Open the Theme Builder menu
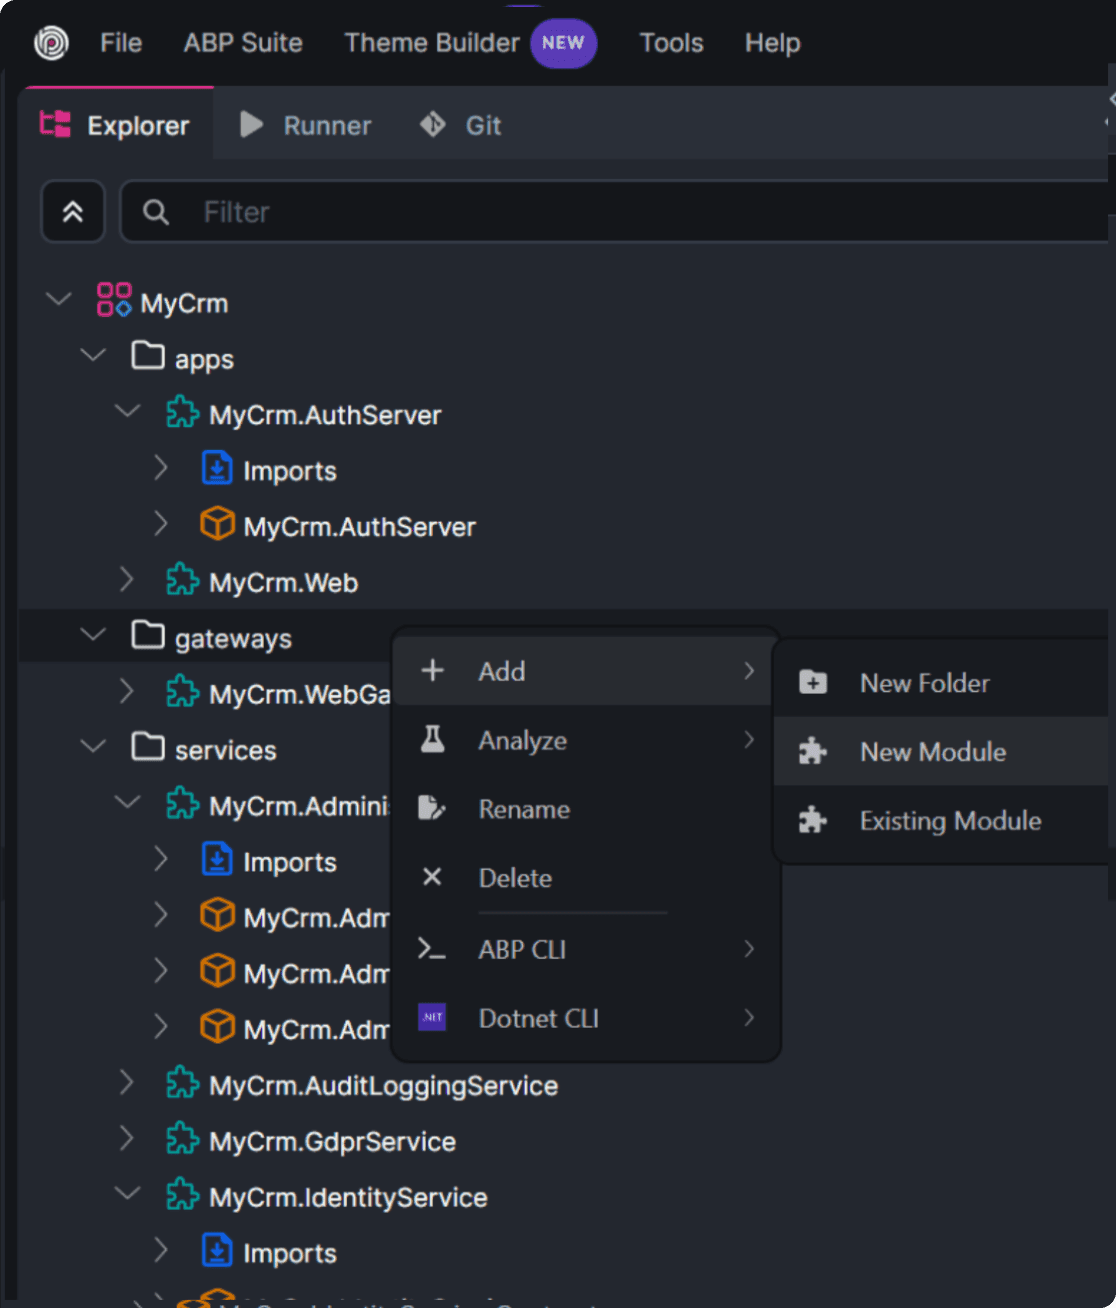 [432, 43]
